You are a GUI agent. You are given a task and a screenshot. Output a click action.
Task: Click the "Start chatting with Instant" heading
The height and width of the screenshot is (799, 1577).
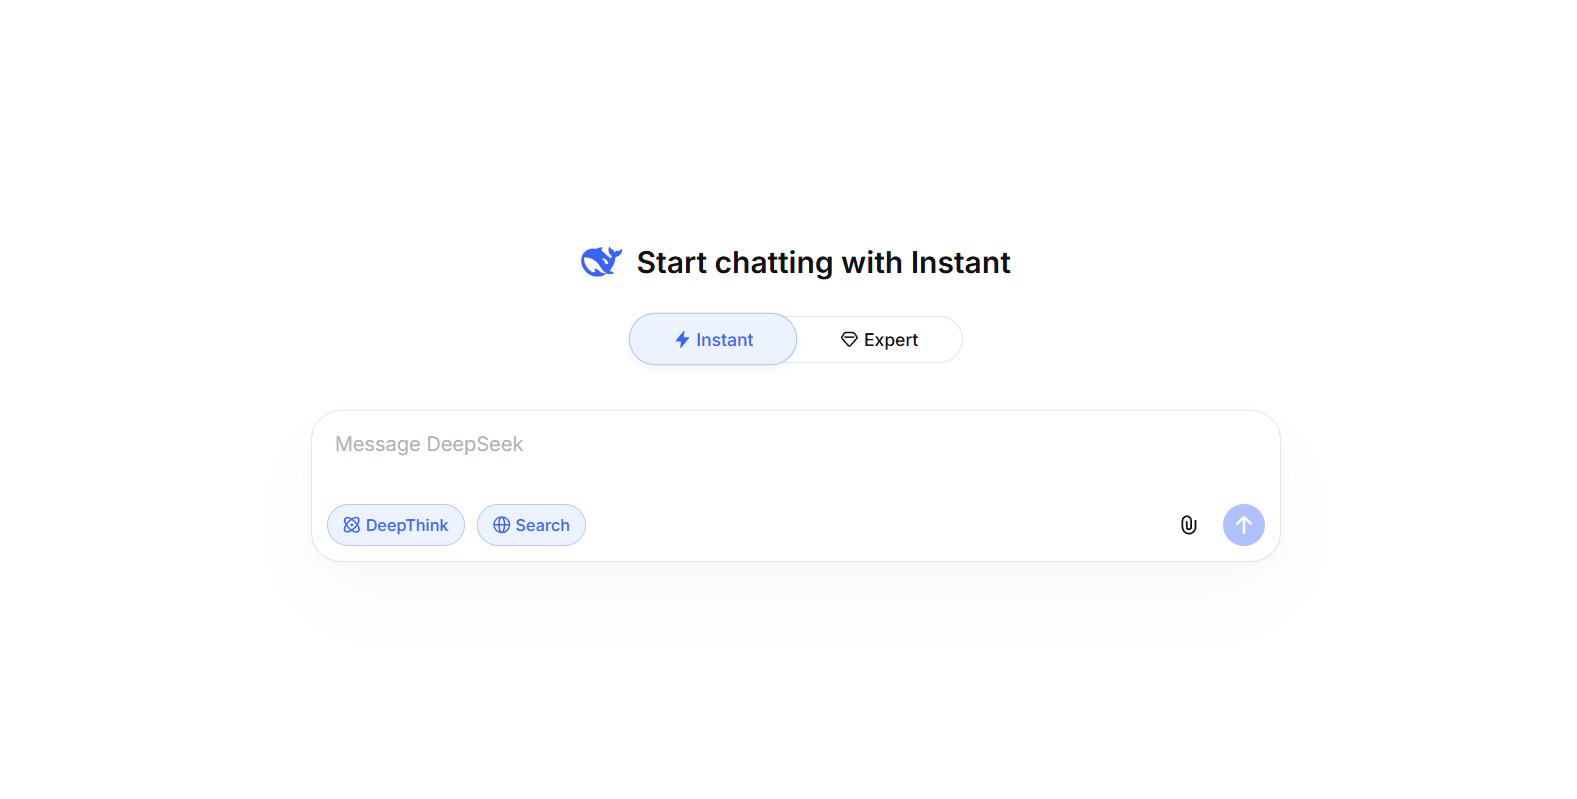click(x=823, y=262)
